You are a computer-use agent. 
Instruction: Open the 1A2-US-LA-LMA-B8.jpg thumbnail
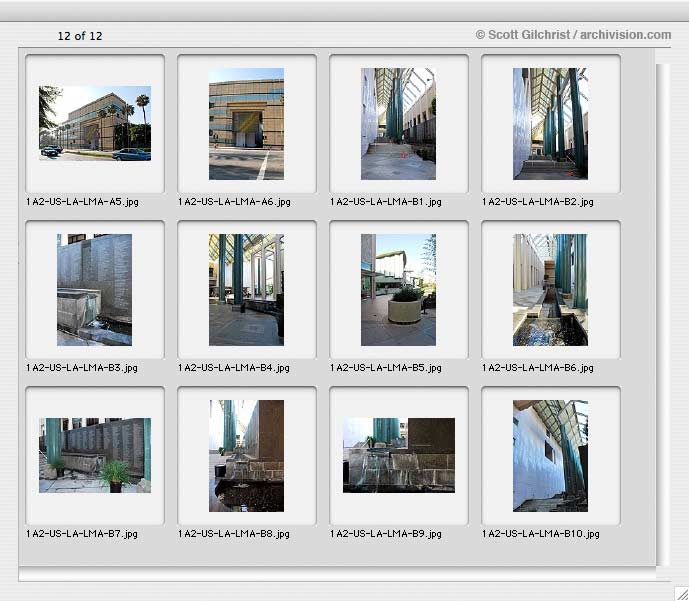pos(247,456)
